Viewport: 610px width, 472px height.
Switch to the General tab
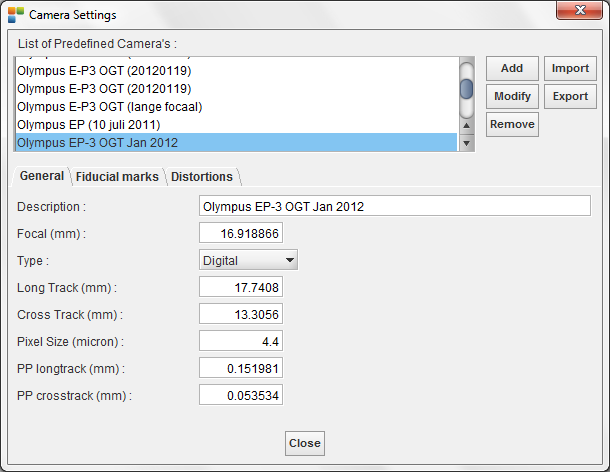coord(42,176)
